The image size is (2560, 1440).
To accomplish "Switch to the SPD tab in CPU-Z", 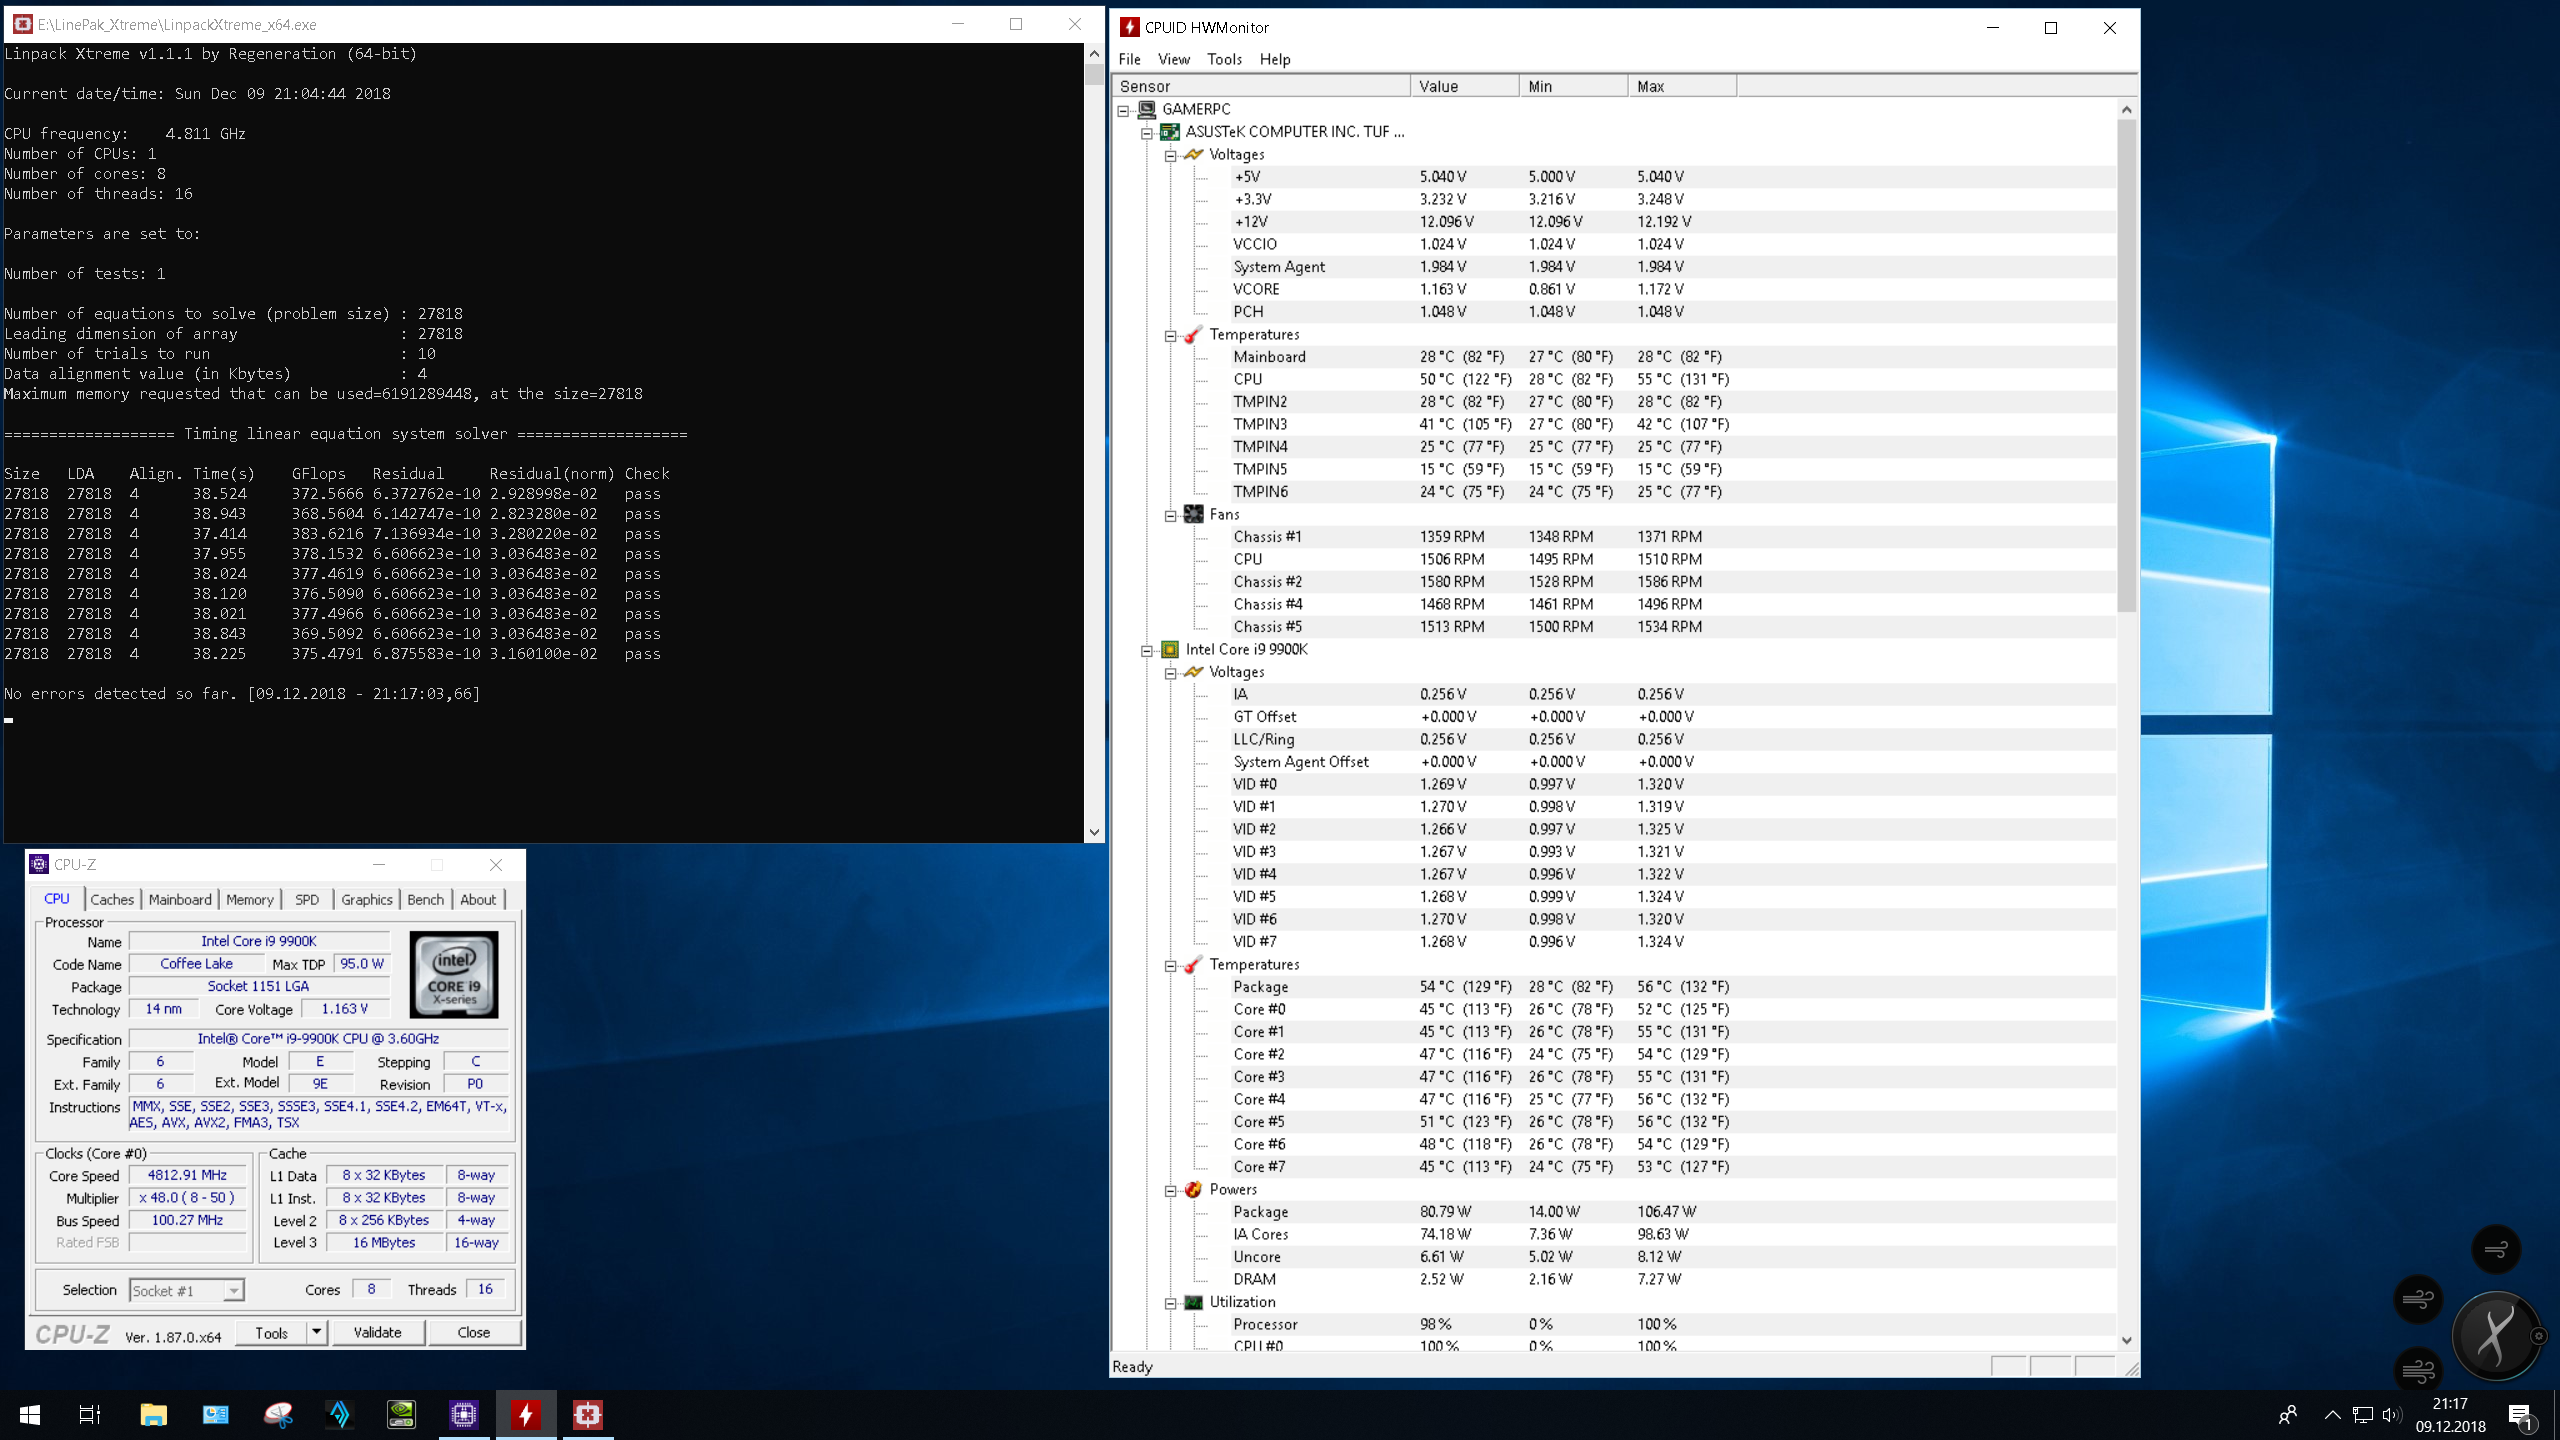I will click(x=307, y=899).
